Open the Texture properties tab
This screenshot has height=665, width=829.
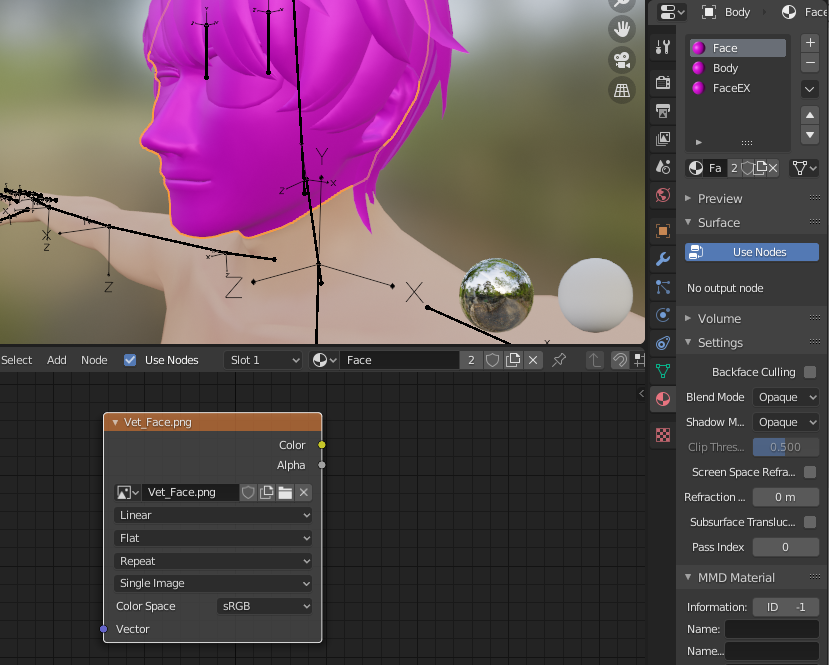[x=662, y=435]
